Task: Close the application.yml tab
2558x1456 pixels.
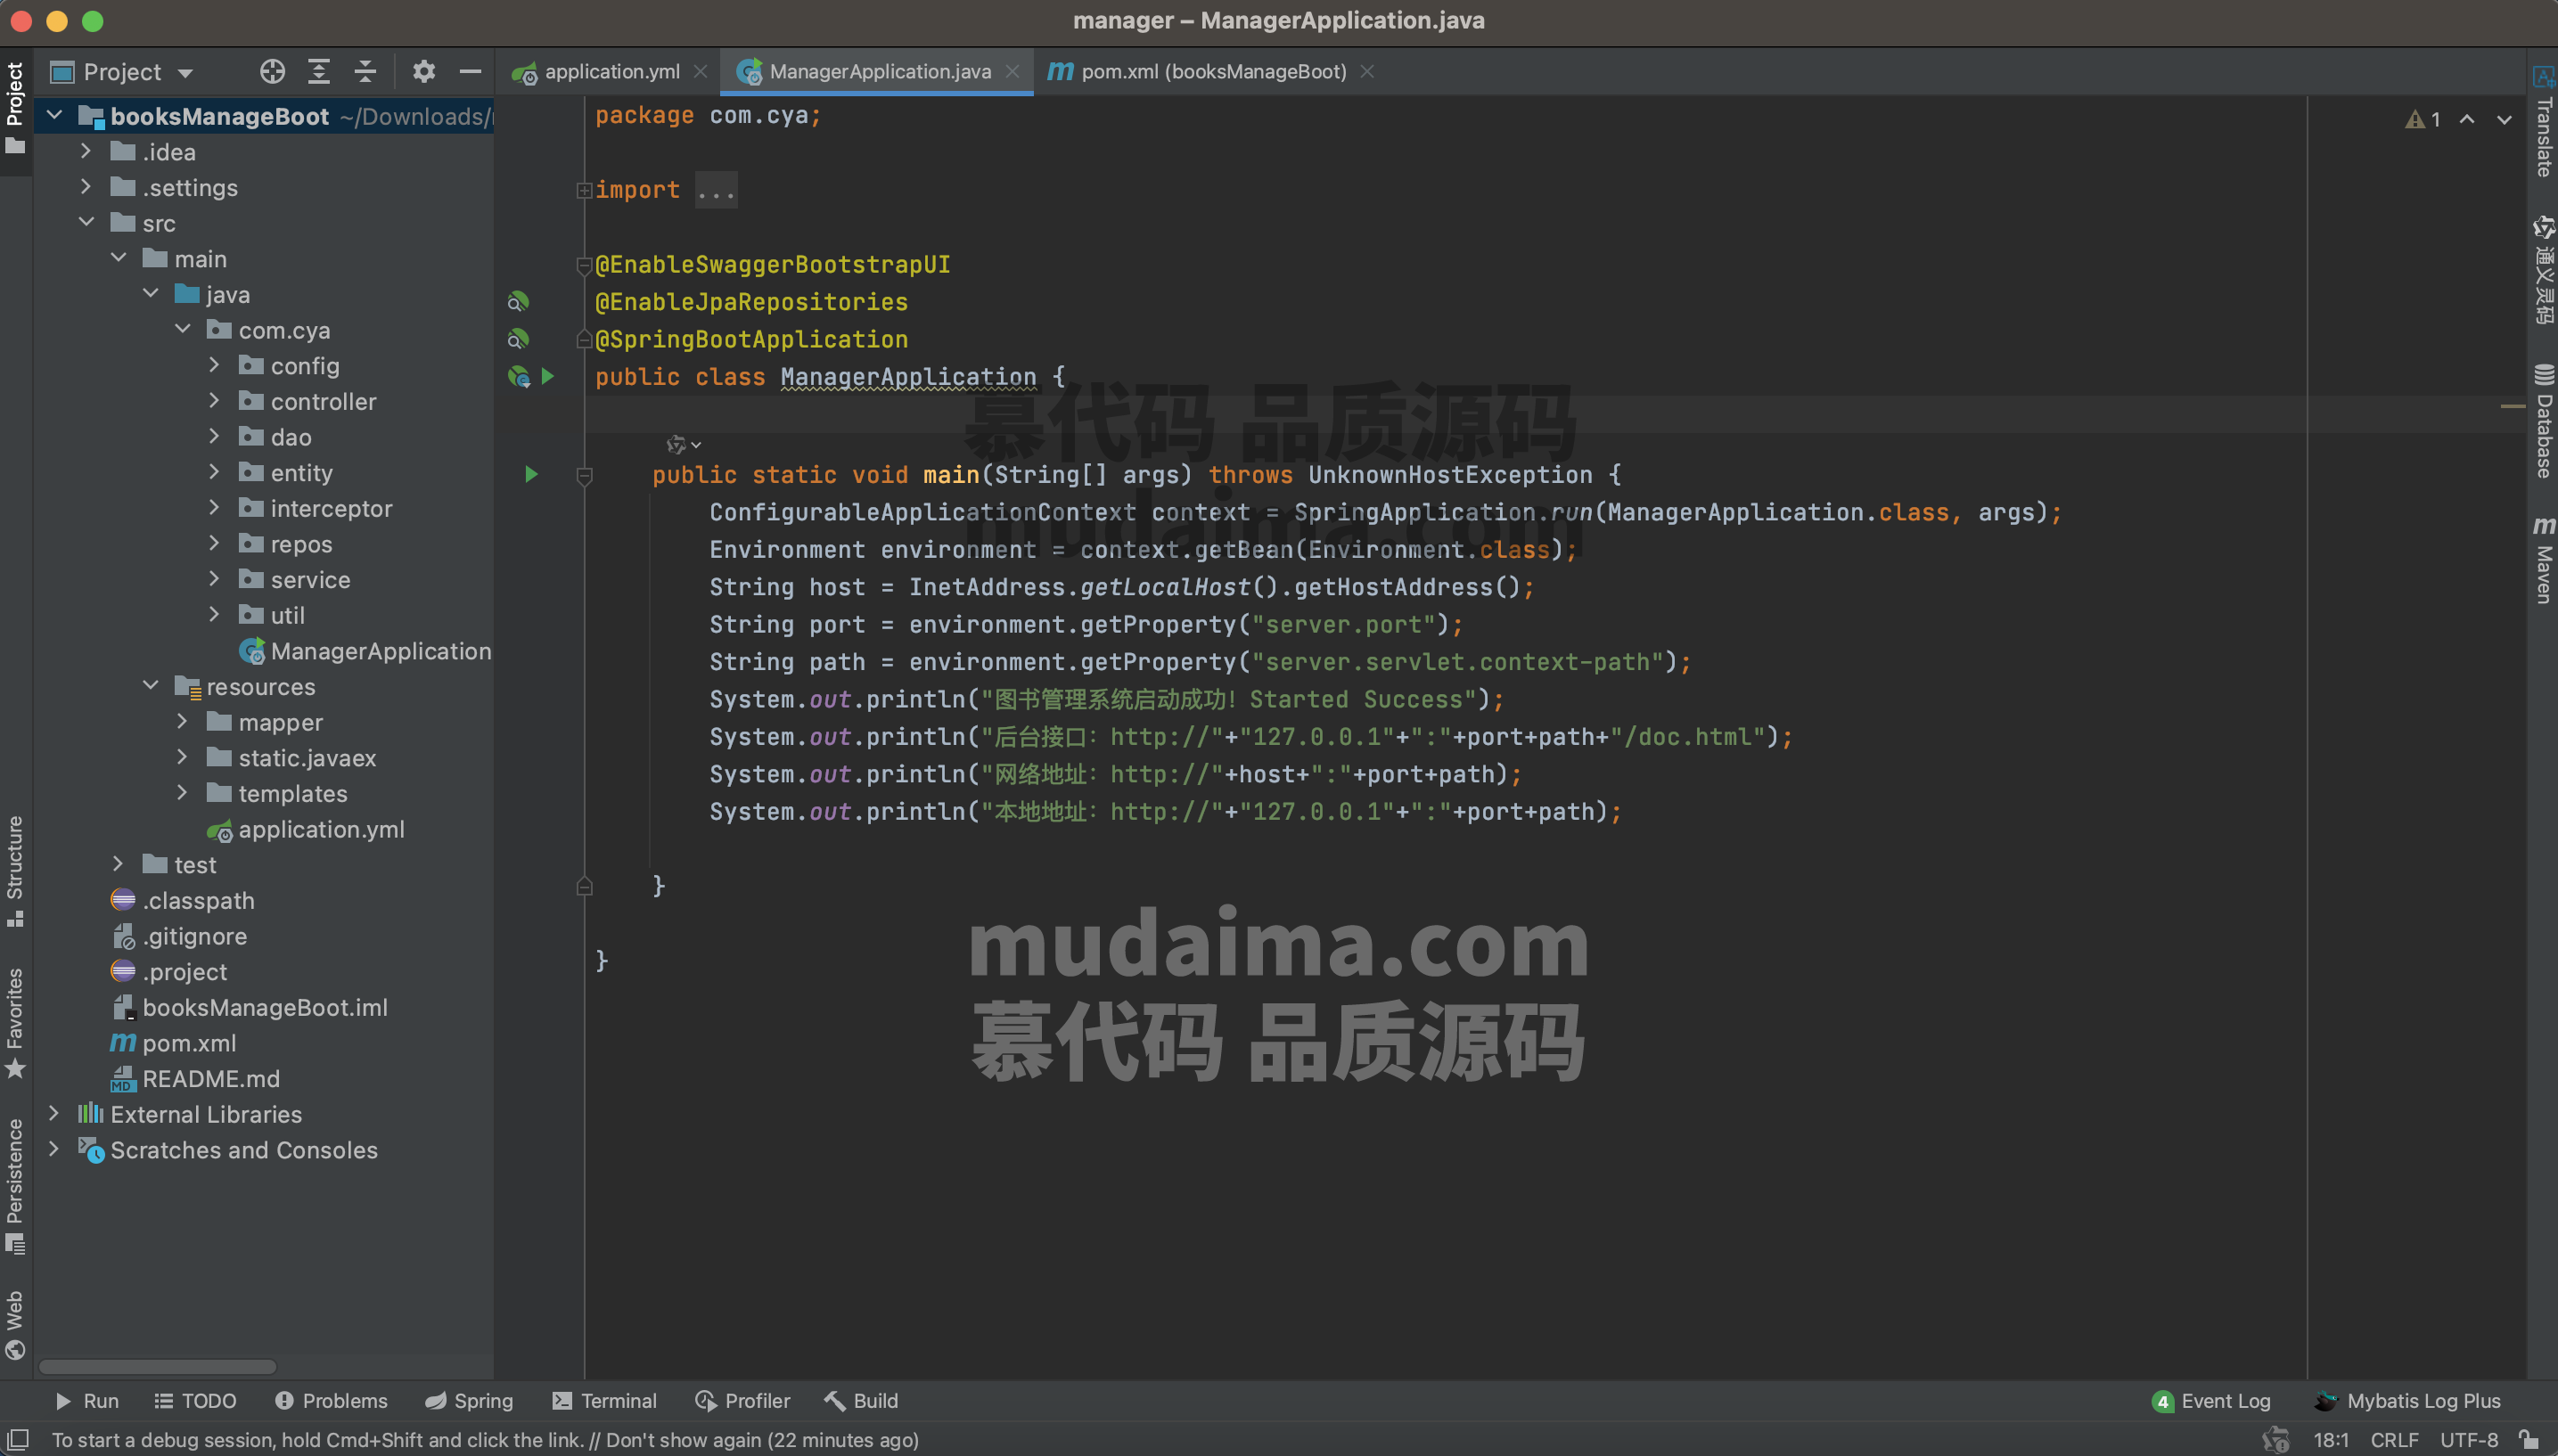Action: [x=701, y=72]
